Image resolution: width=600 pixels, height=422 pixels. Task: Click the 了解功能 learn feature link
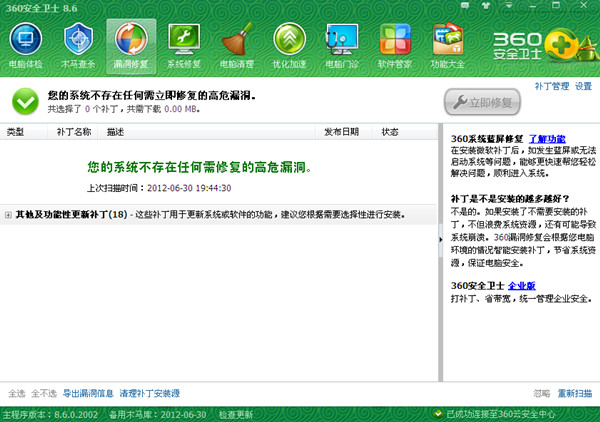point(547,138)
